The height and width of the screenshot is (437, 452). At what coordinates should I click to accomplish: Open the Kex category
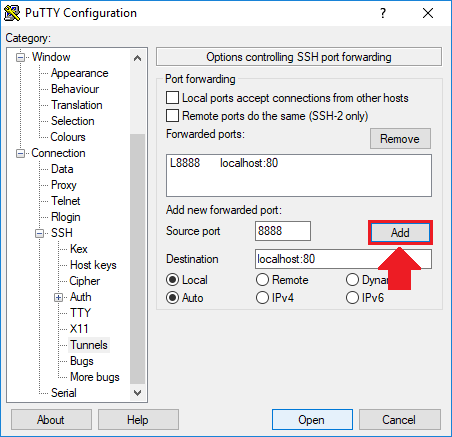point(79,249)
